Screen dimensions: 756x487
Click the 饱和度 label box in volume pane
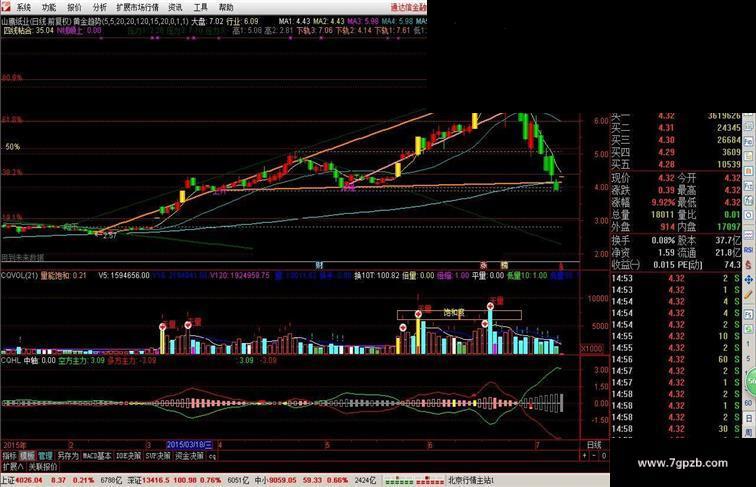pyautogui.click(x=459, y=314)
